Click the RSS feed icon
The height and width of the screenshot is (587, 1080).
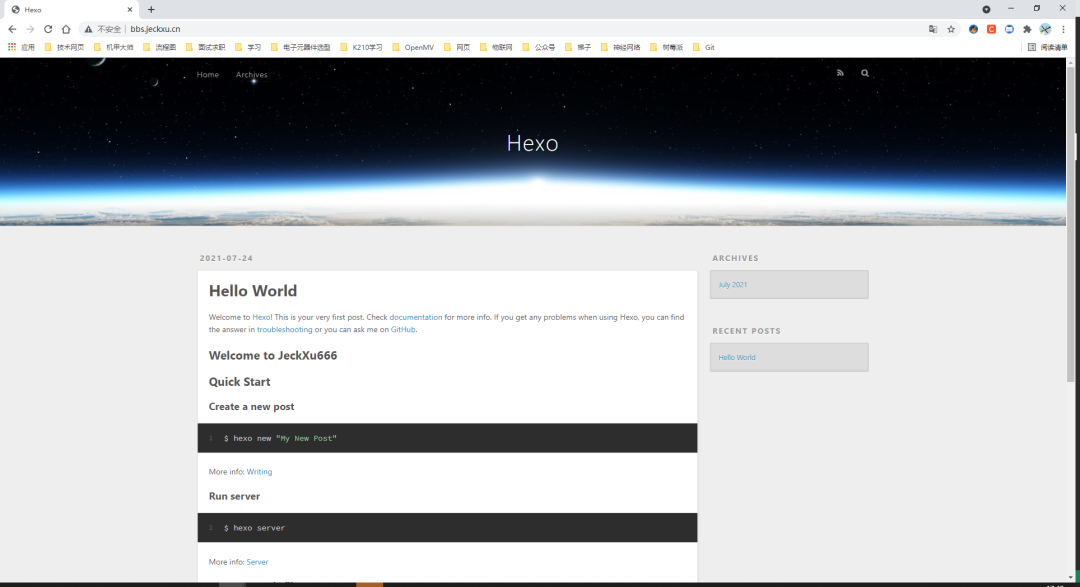(840, 73)
